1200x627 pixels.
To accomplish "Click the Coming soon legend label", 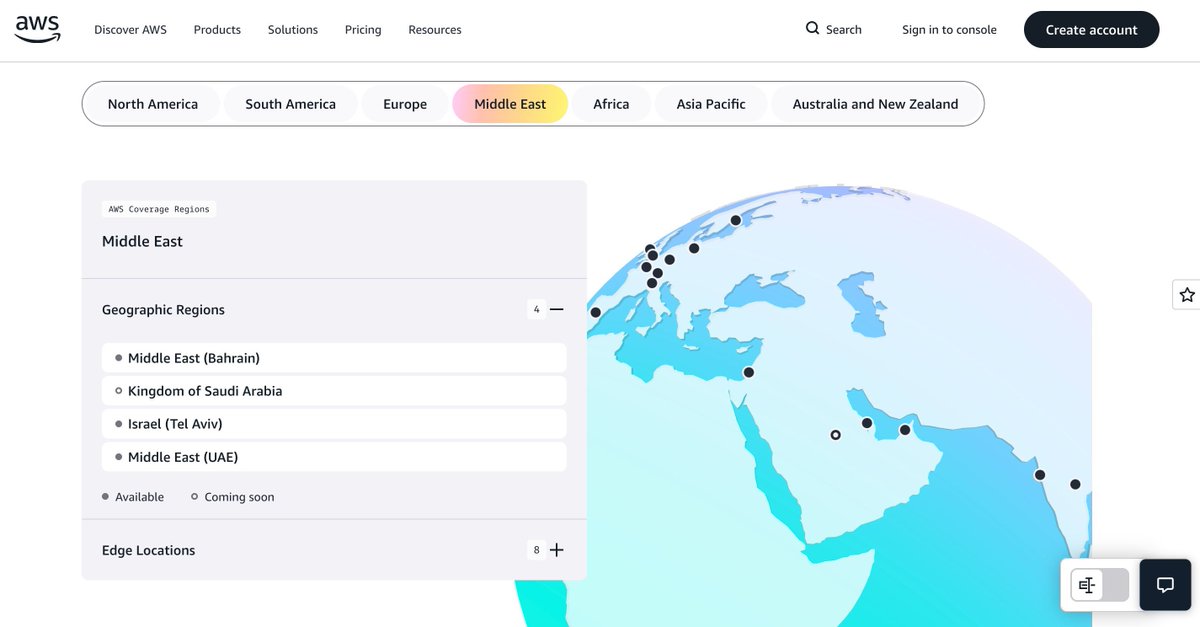I will pos(239,497).
